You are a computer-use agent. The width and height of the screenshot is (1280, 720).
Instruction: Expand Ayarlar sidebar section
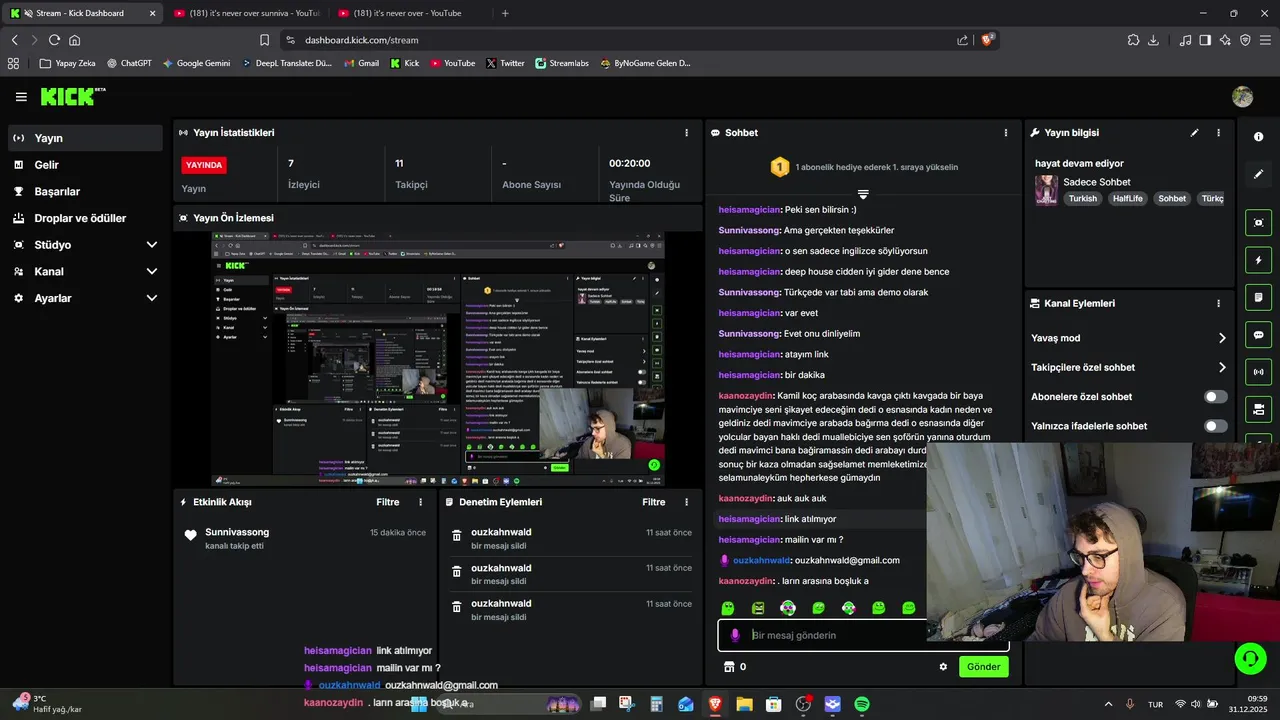pyautogui.click(x=85, y=298)
